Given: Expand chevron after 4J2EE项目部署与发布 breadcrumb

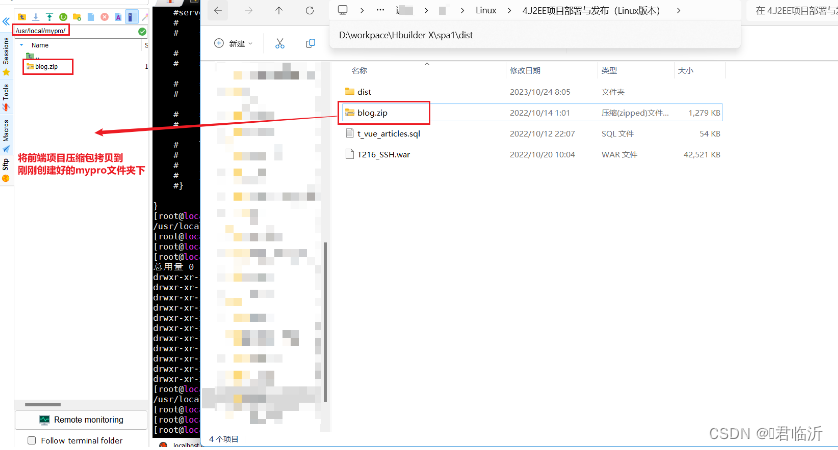Looking at the screenshot, I should pyautogui.click(x=678, y=10).
